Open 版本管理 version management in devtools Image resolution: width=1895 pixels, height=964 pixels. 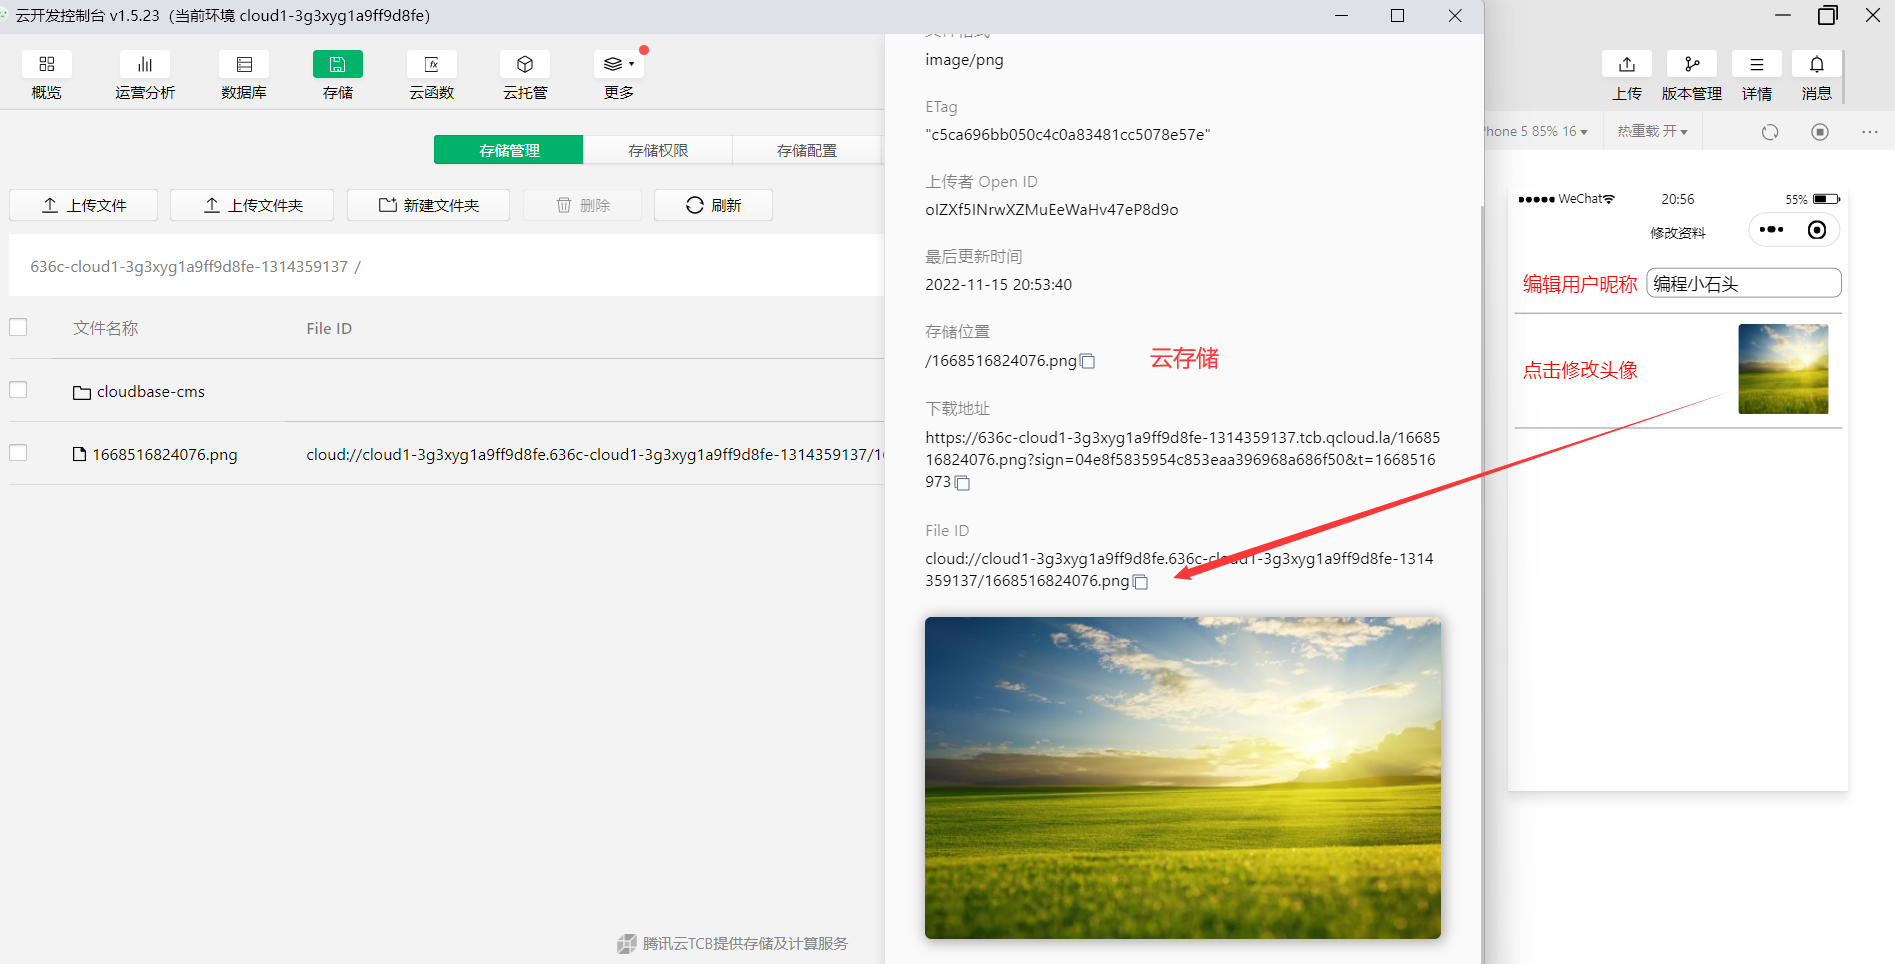(x=1692, y=76)
